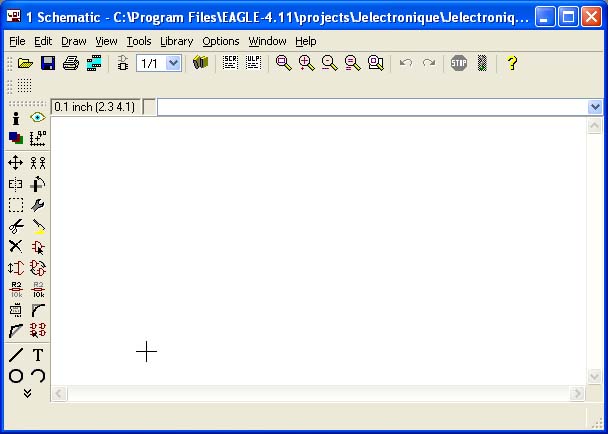Toggle the Show eye icon tool
The height and width of the screenshot is (434, 608).
pyautogui.click(x=38, y=117)
